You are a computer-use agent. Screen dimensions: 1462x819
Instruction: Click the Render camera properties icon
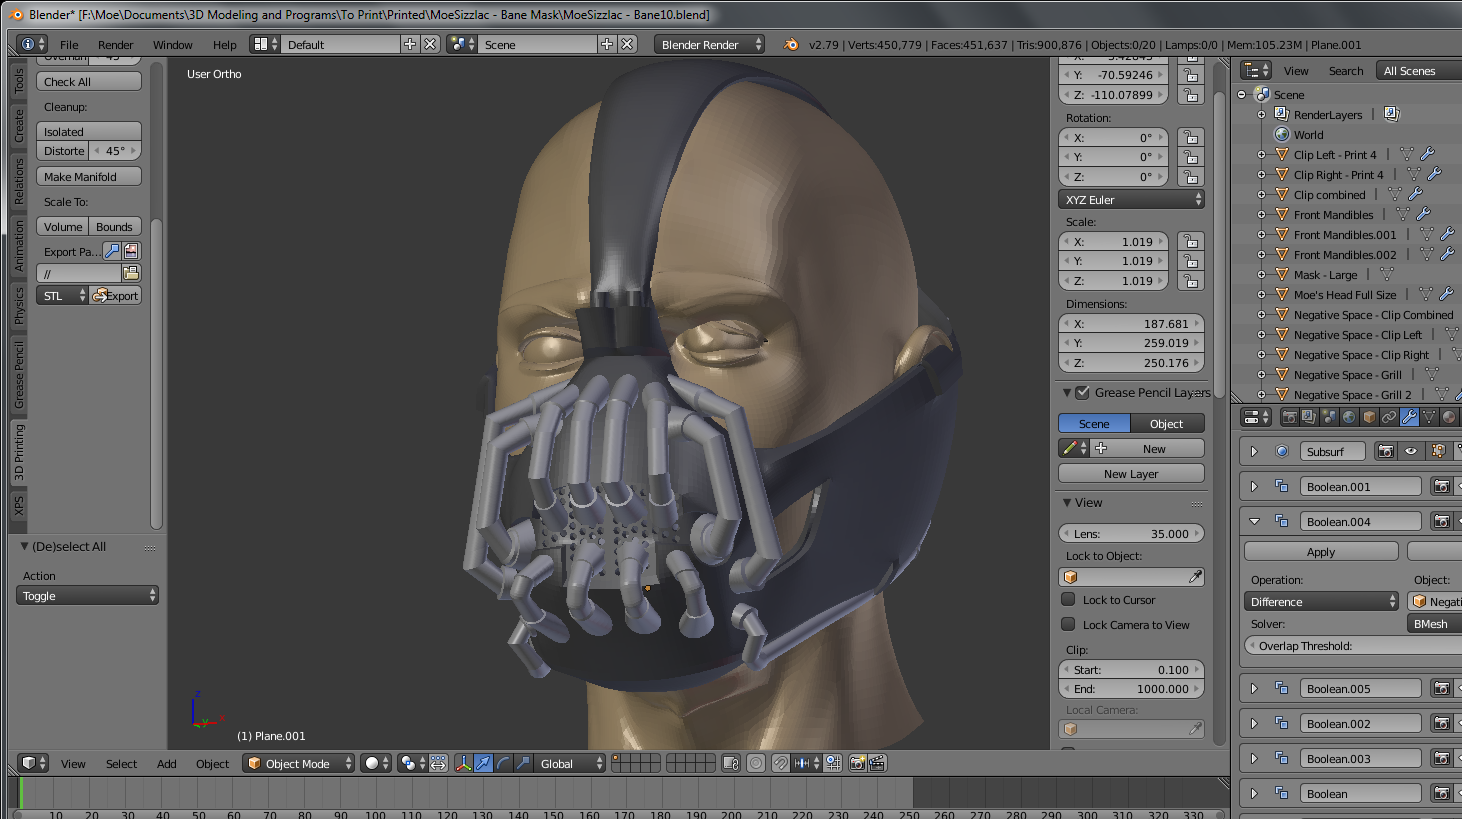coord(1290,417)
